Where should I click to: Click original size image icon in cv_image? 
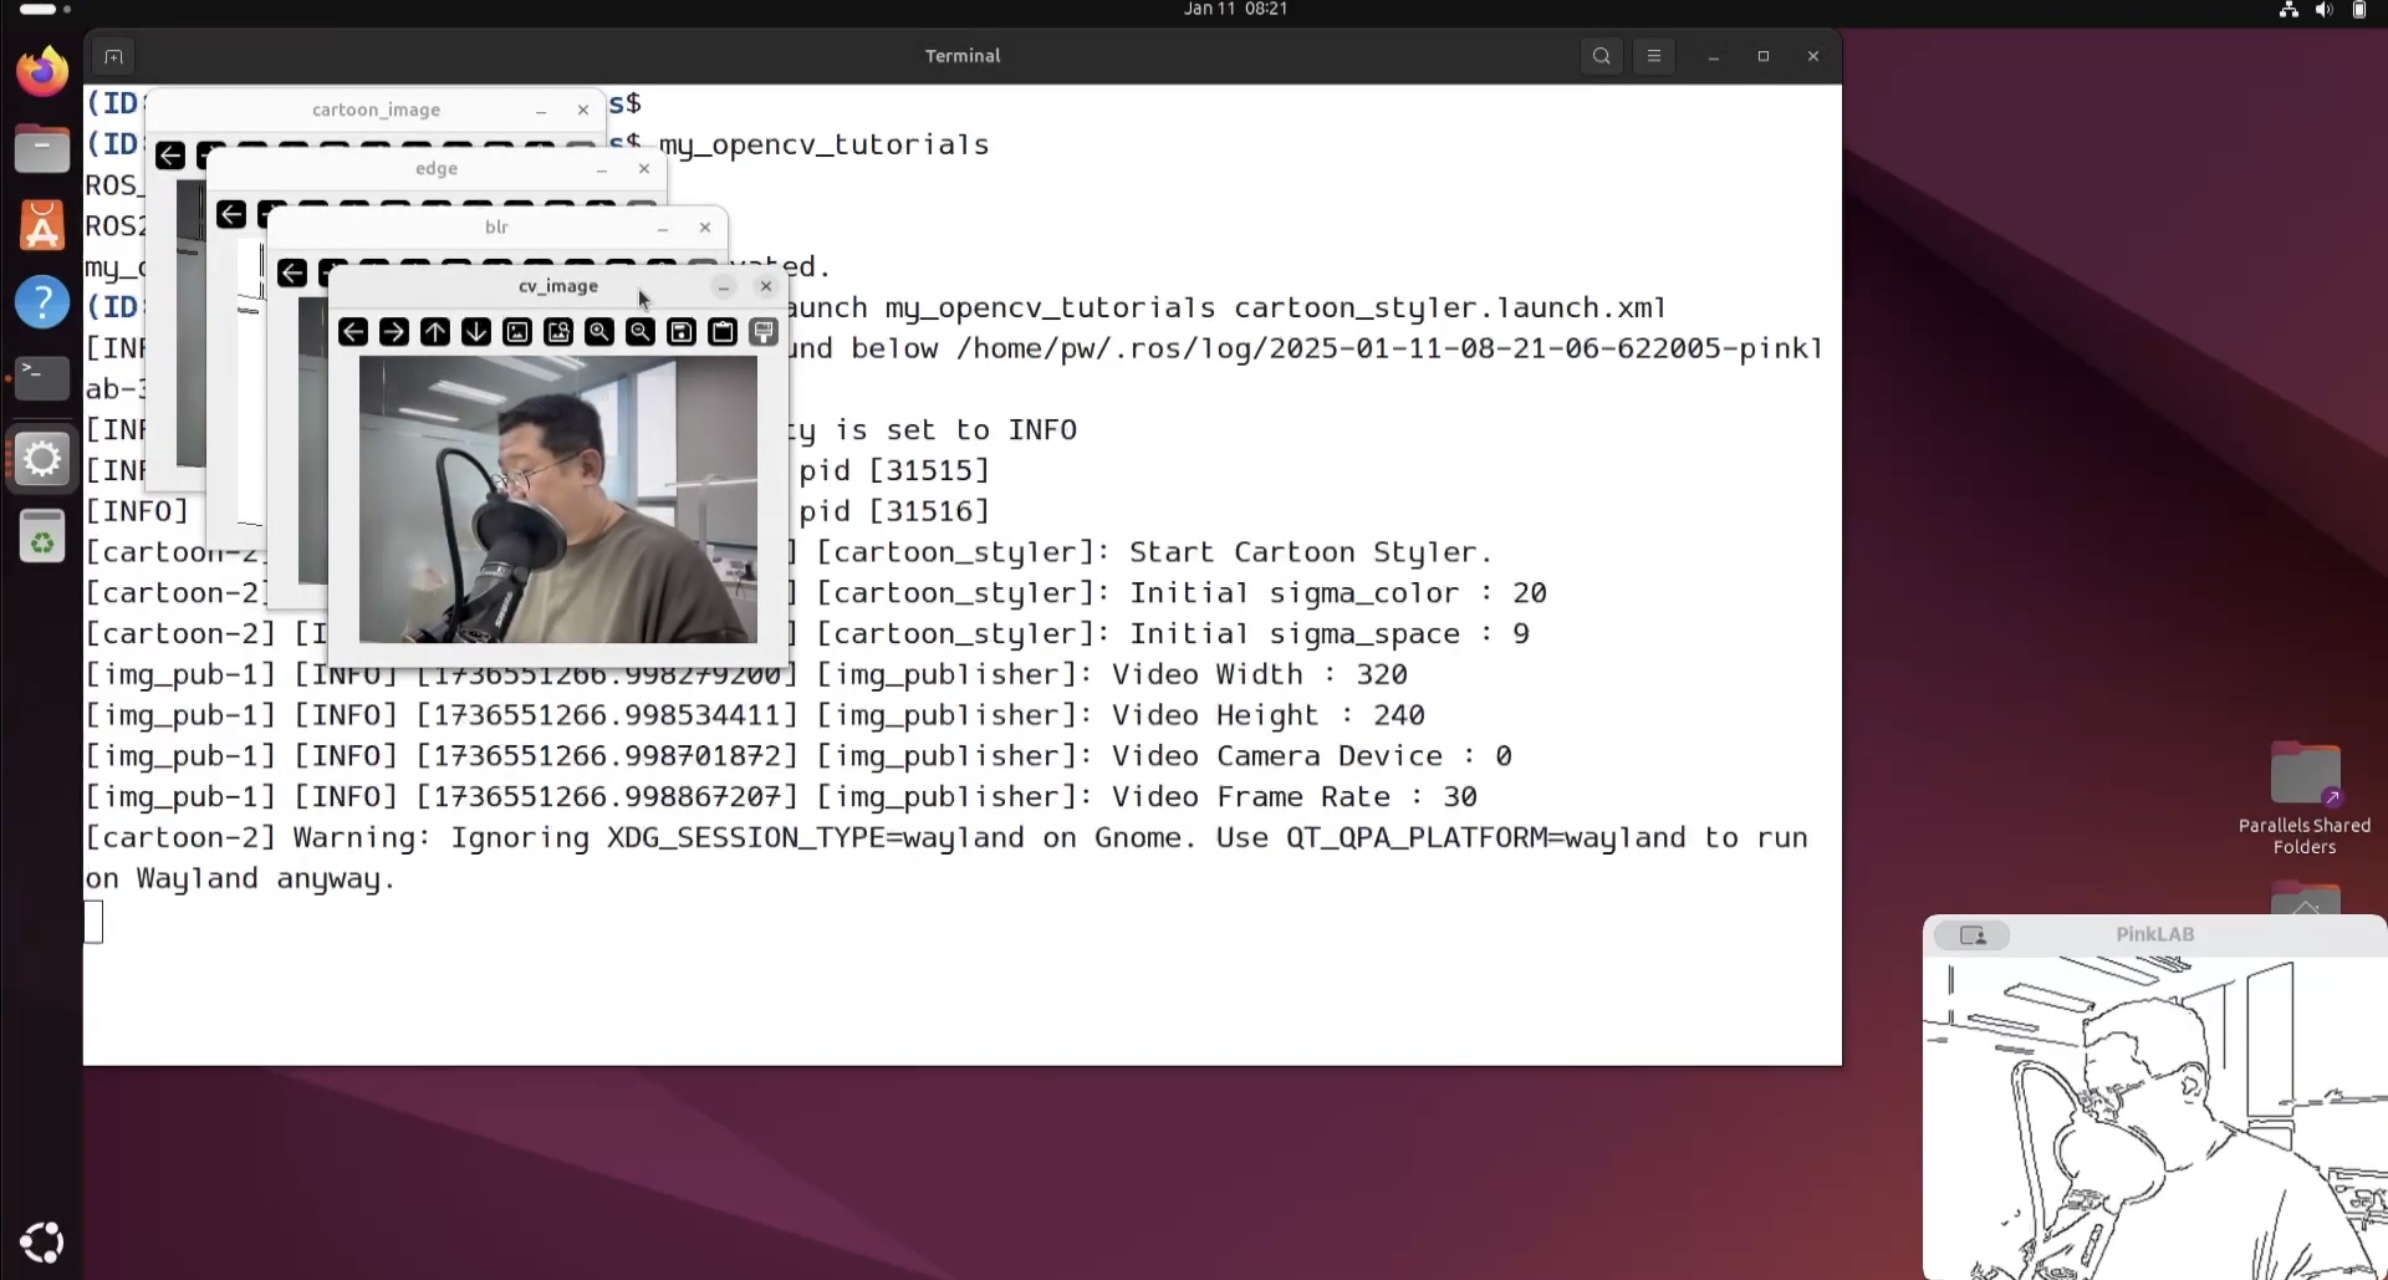point(517,332)
